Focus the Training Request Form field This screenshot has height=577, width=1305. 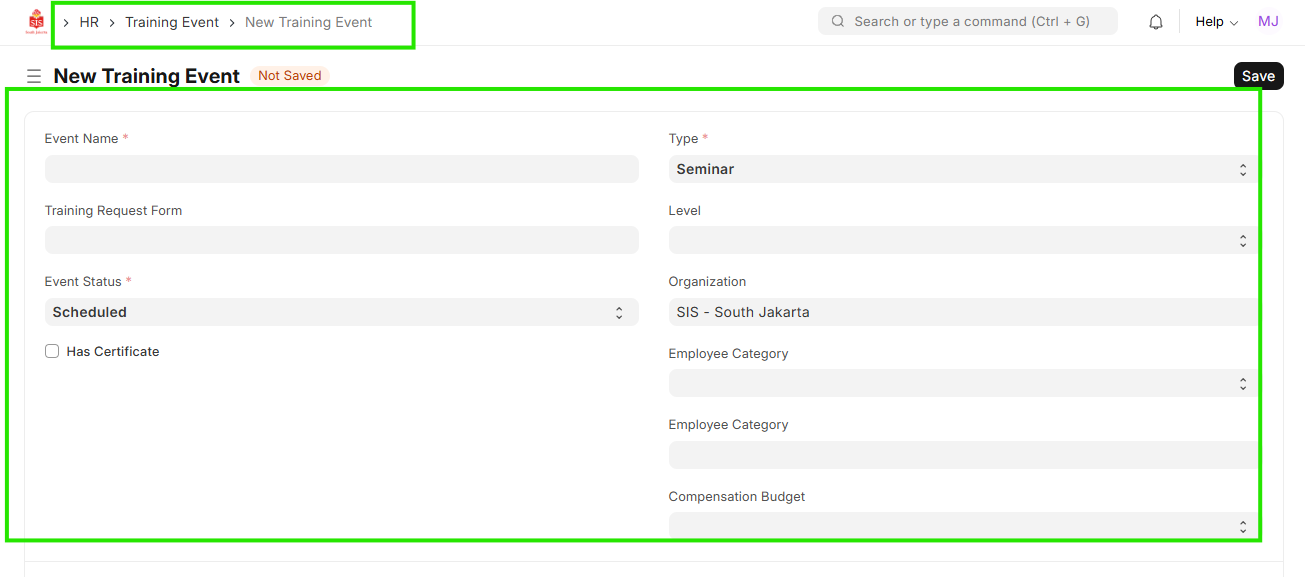click(x=341, y=240)
